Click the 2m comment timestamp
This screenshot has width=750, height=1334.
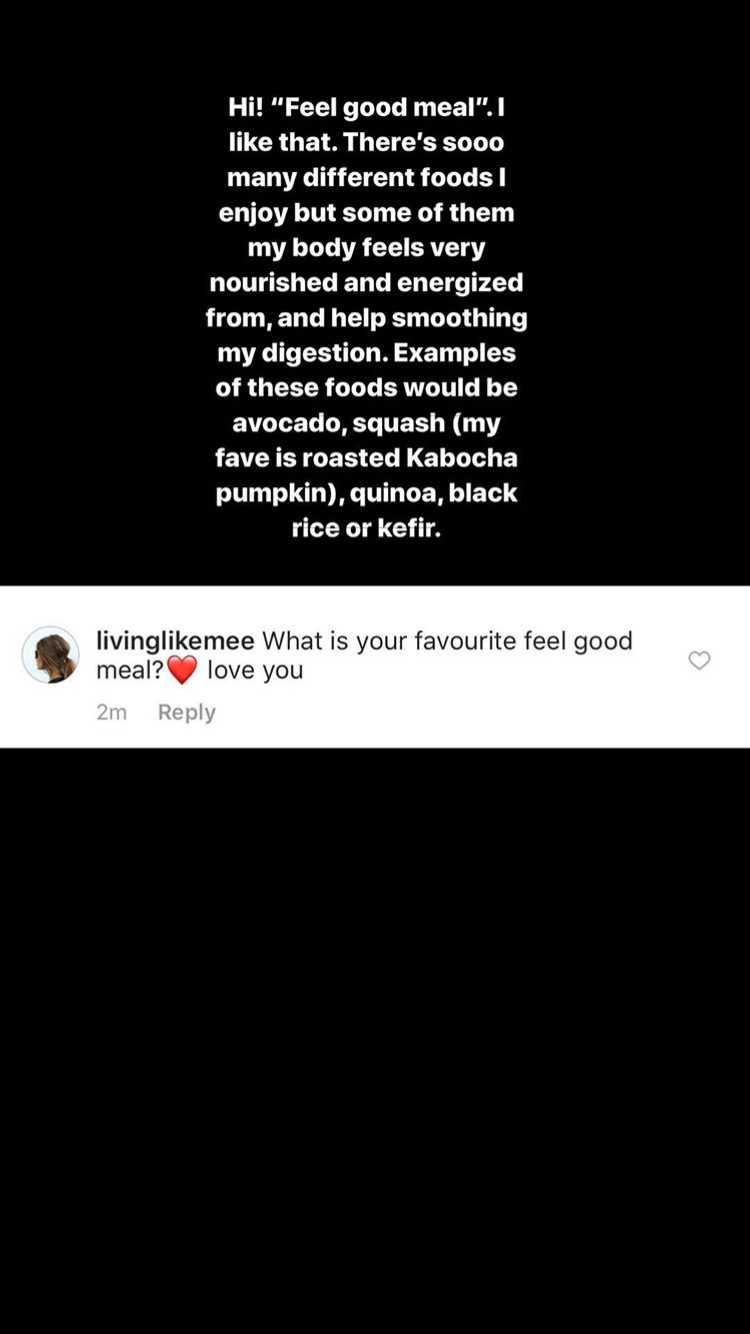[111, 712]
